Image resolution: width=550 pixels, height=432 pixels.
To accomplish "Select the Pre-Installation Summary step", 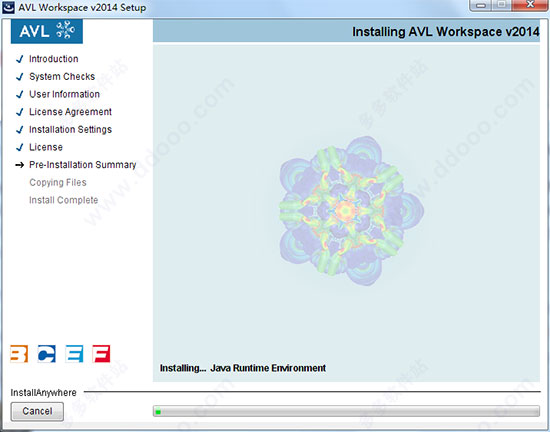I will click(x=82, y=165).
